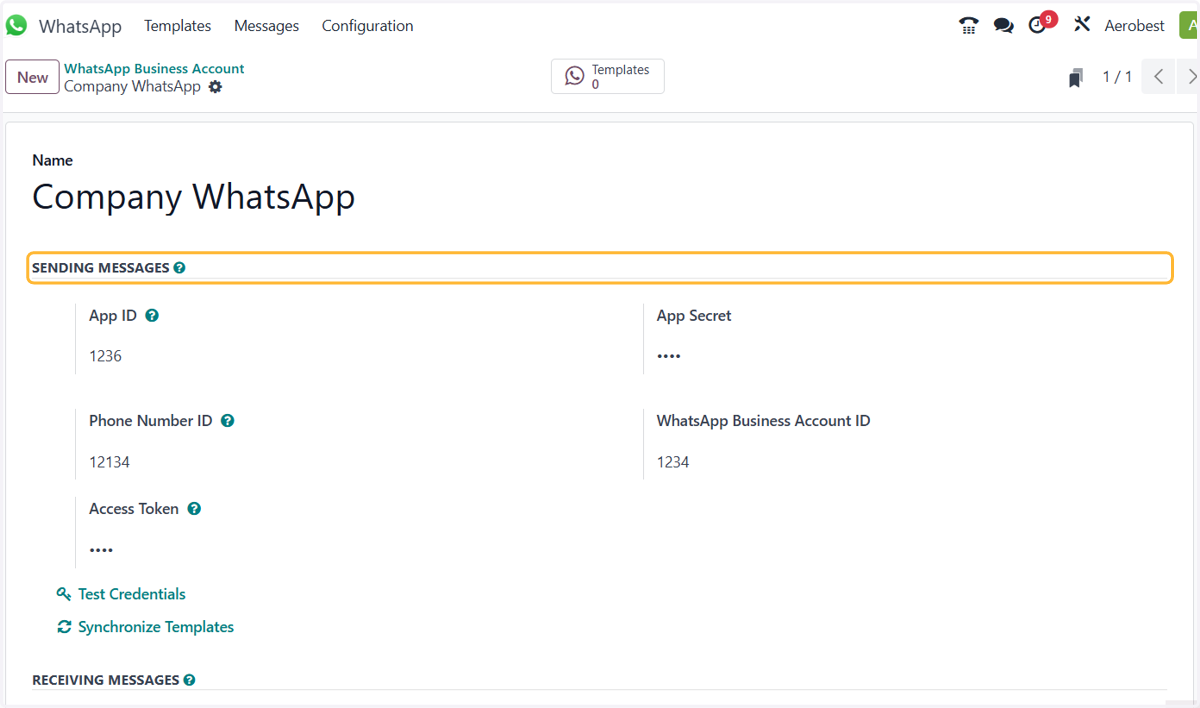Viewport: 1200px width, 708px height.
Task: Click help icon next to Access Token
Action: 194,509
